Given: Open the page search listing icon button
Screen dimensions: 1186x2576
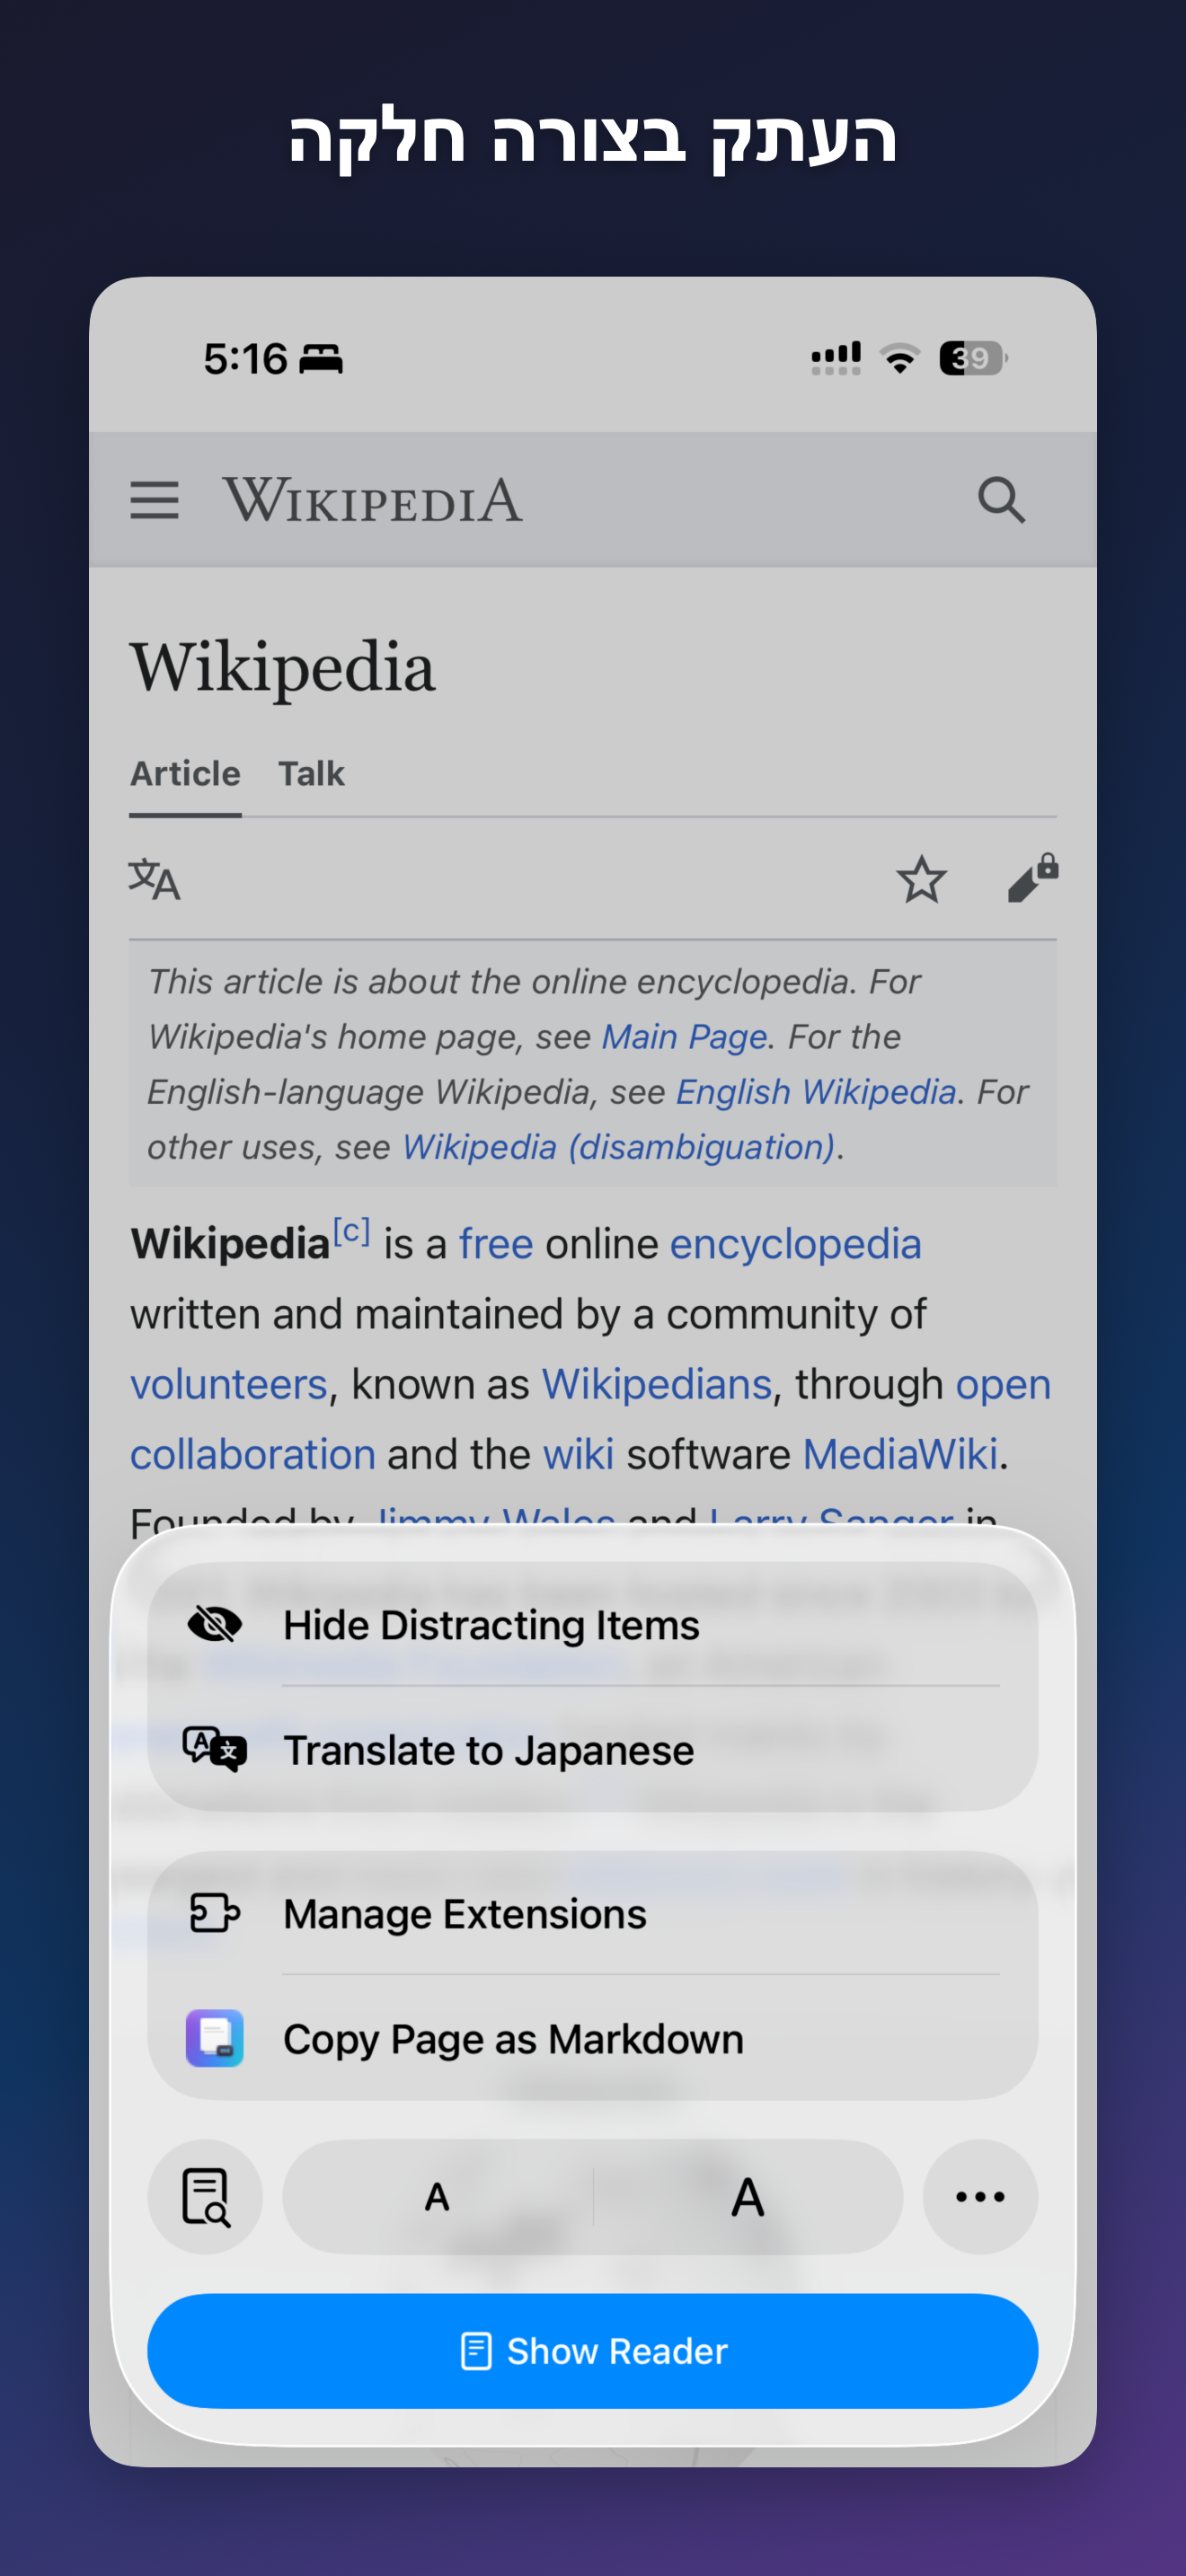Looking at the screenshot, I should point(205,2196).
